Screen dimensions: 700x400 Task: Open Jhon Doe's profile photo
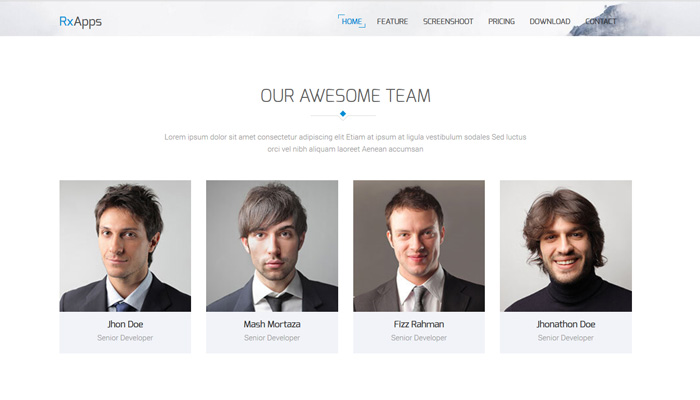[x=125, y=246]
